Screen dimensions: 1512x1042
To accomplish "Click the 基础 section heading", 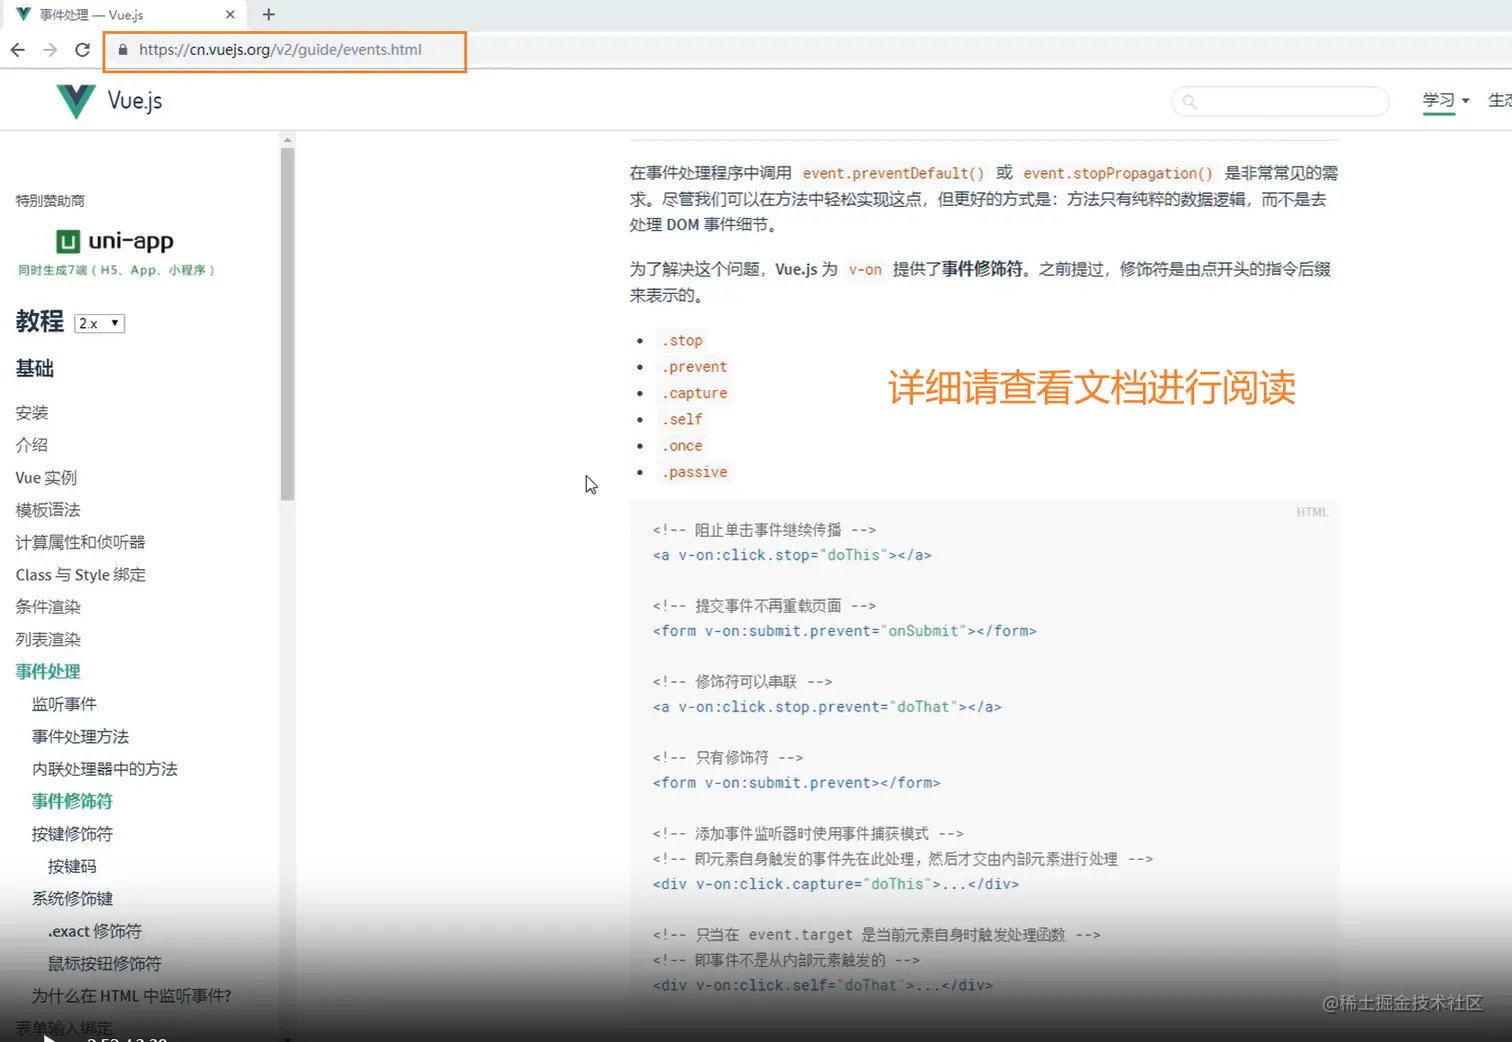I will click(35, 369).
